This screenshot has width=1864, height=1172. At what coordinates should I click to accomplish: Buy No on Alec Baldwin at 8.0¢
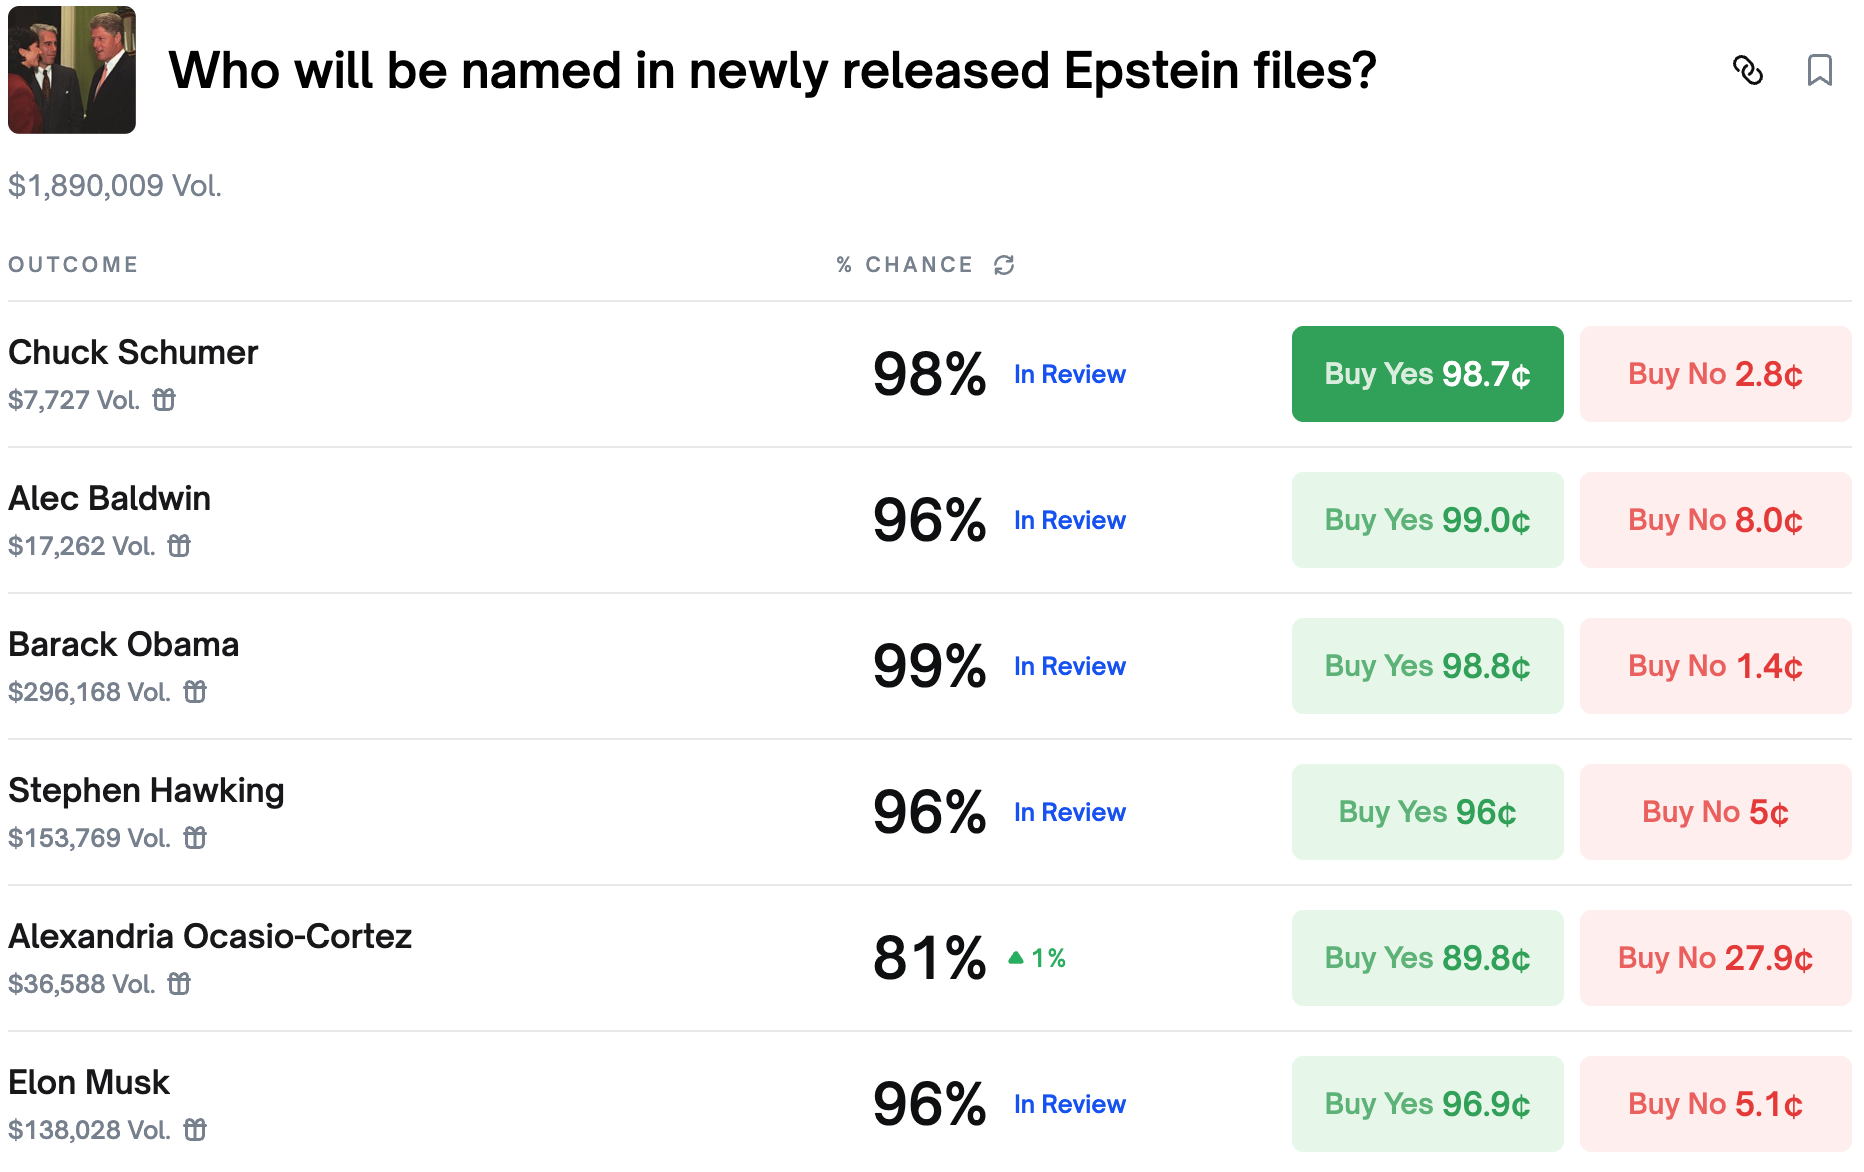pos(1715,520)
